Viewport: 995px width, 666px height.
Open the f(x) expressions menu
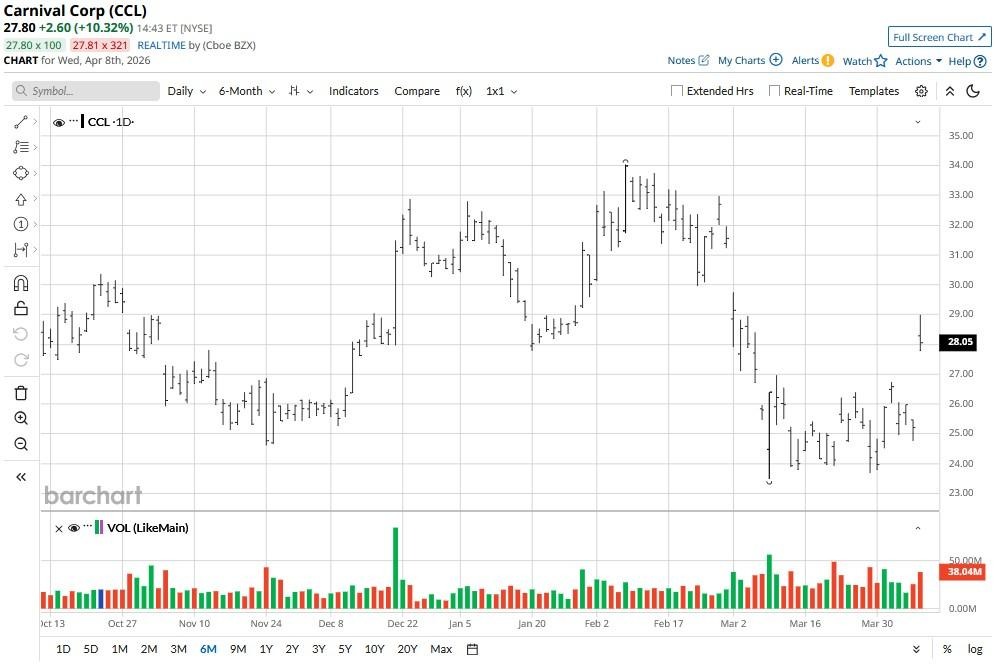pyautogui.click(x=464, y=91)
